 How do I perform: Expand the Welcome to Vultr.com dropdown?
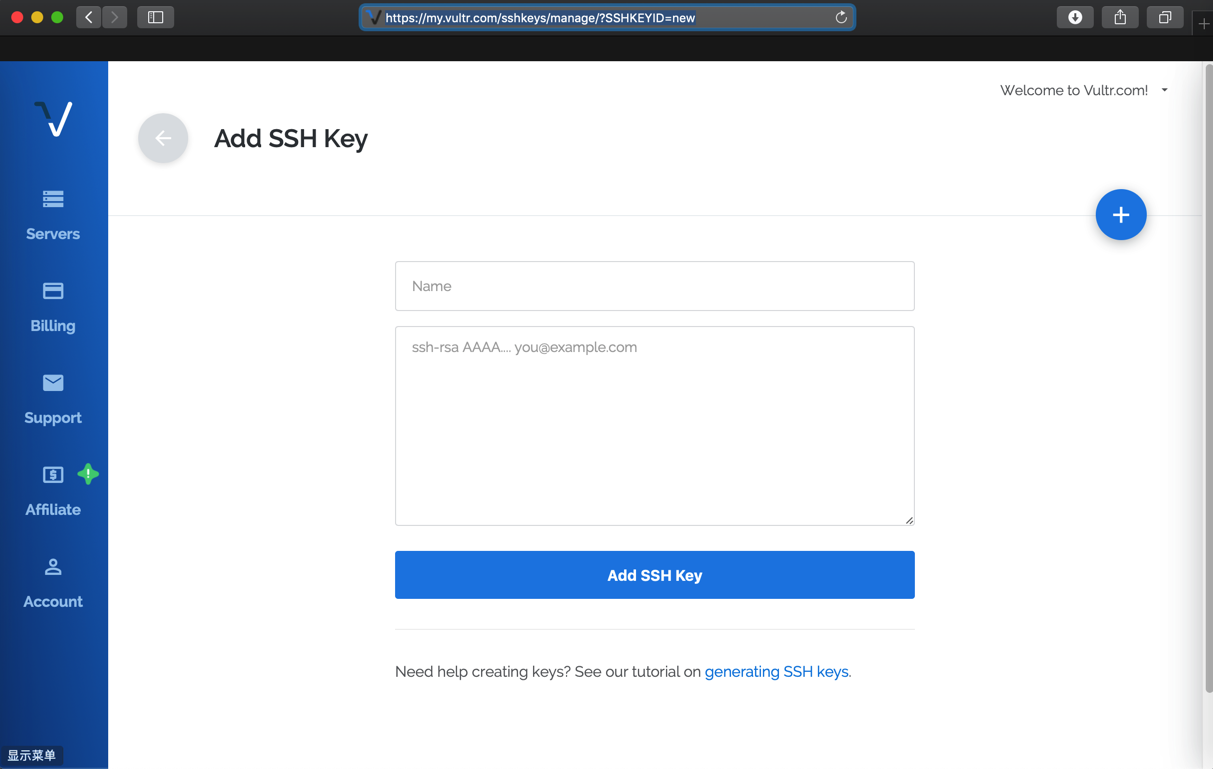point(1084,90)
